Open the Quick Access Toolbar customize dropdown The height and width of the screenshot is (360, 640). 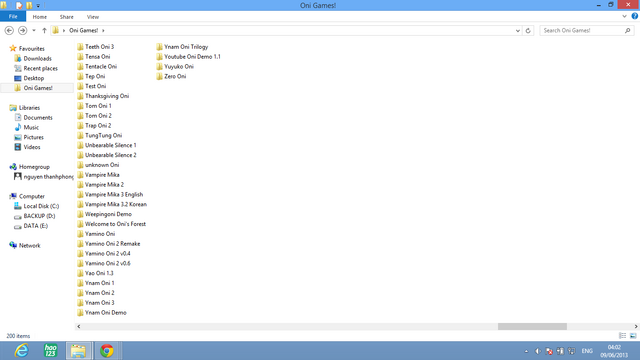pyautogui.click(x=38, y=6)
